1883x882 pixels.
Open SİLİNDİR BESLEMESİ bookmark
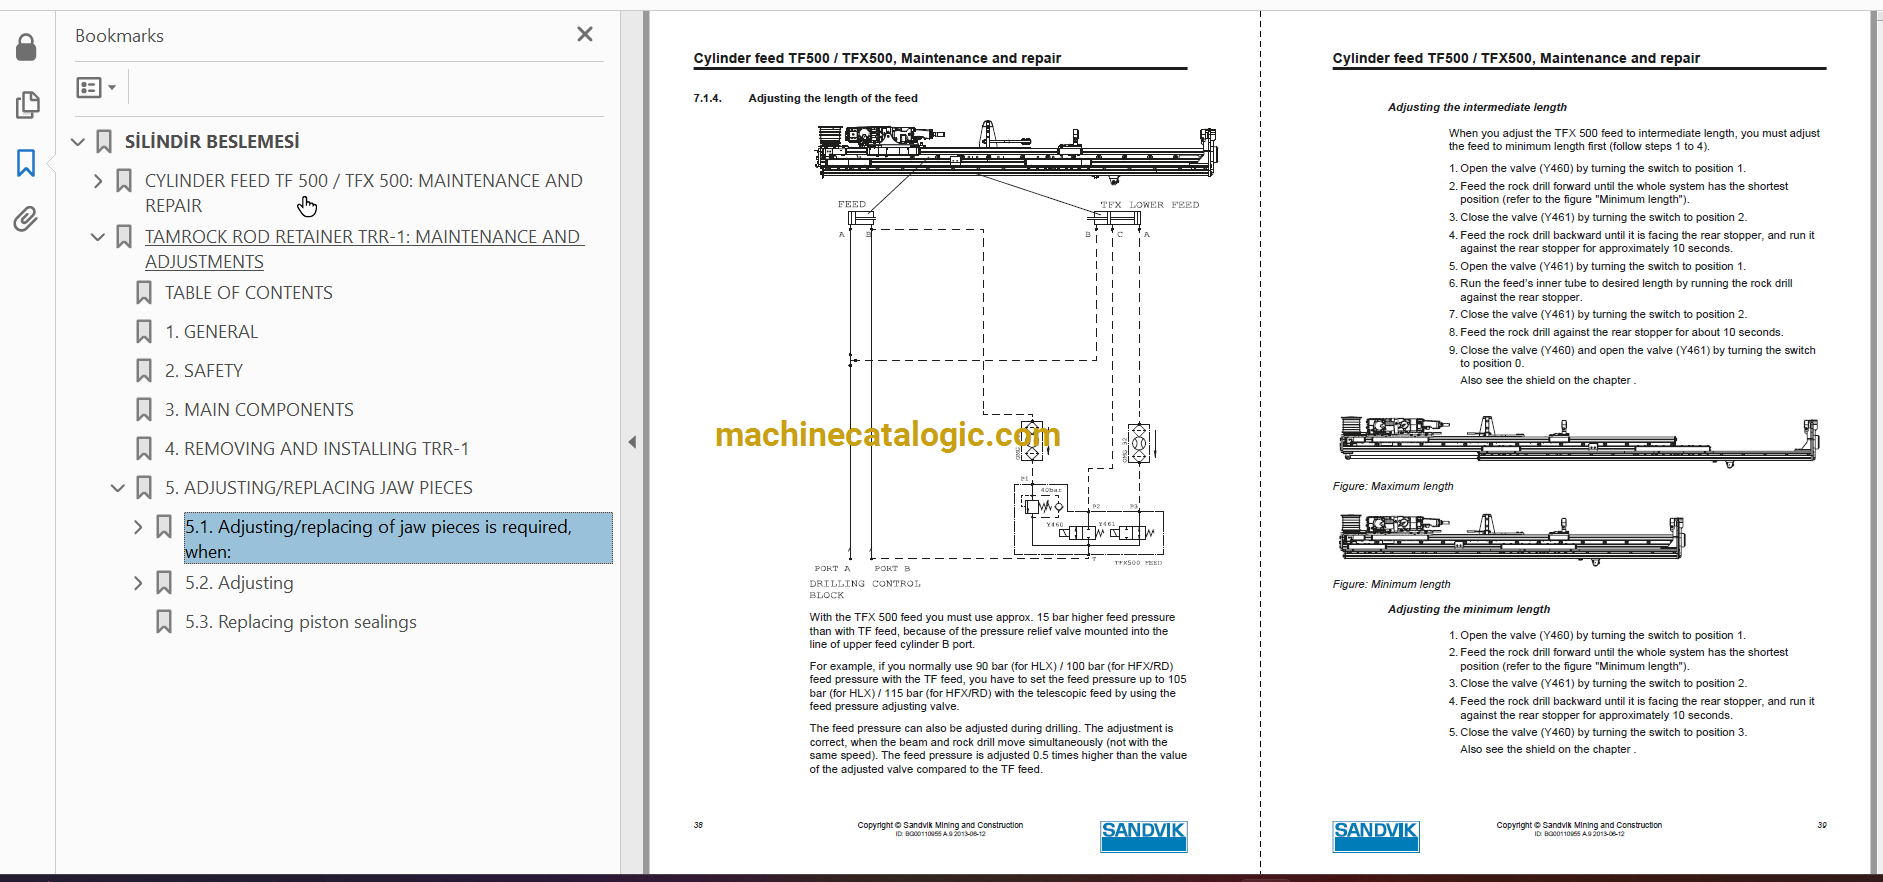(212, 142)
